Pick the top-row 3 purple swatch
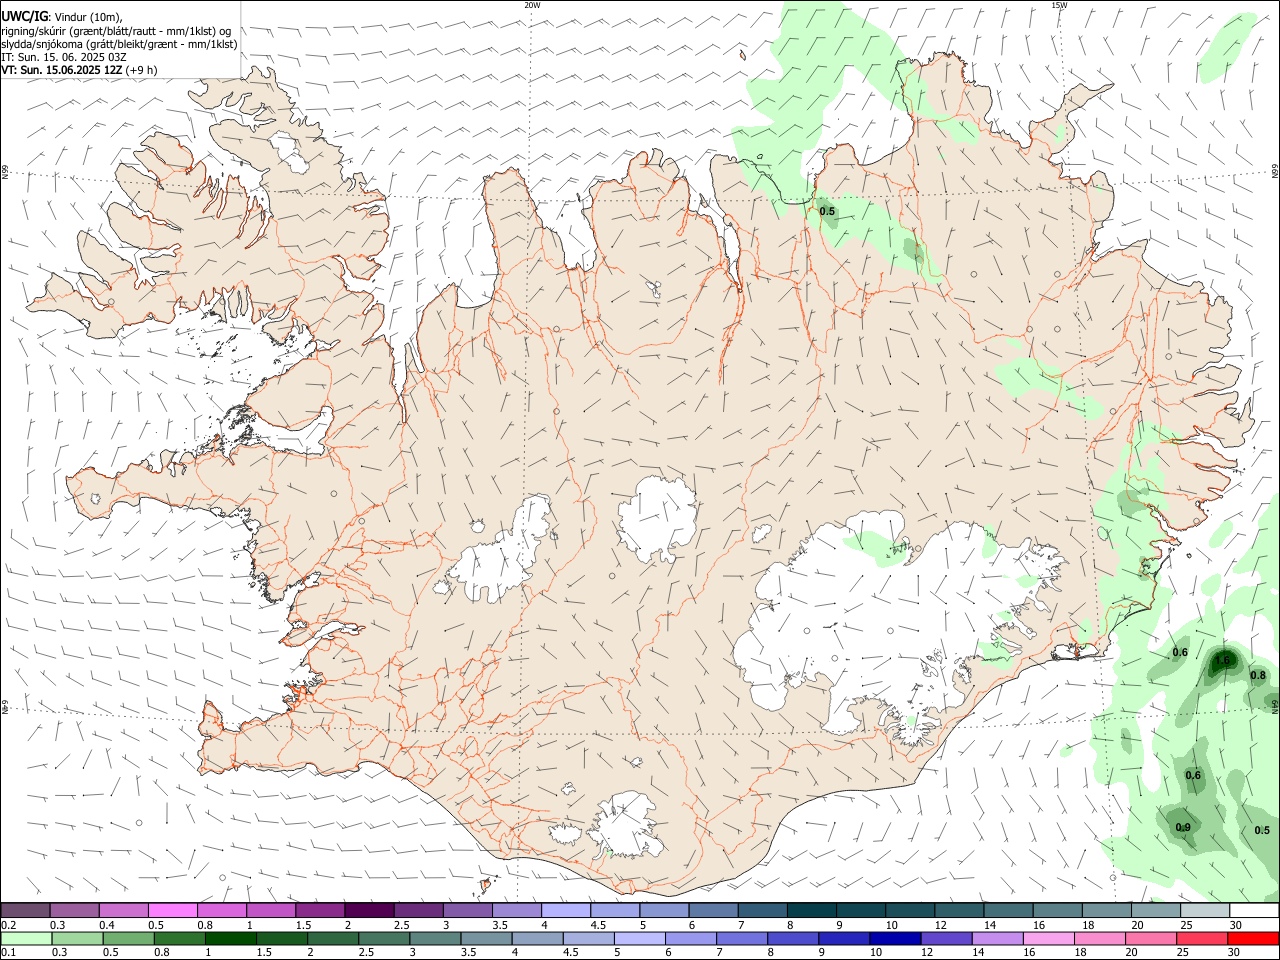This screenshot has width=1280, height=960. click(x=467, y=910)
